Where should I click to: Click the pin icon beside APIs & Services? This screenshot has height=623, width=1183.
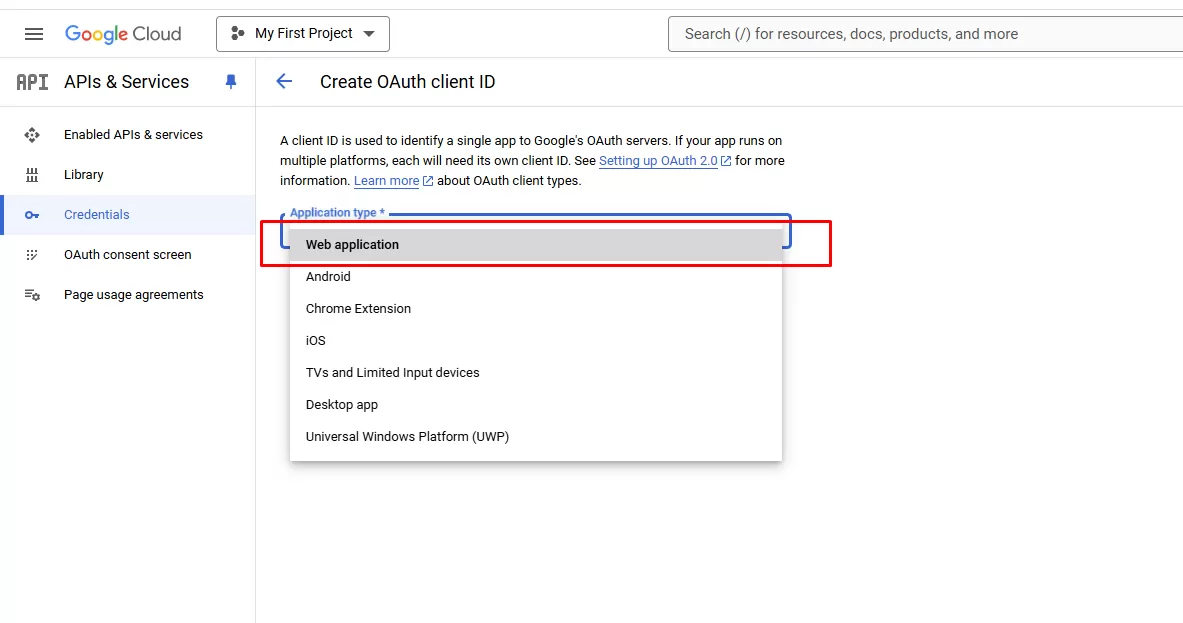[231, 82]
